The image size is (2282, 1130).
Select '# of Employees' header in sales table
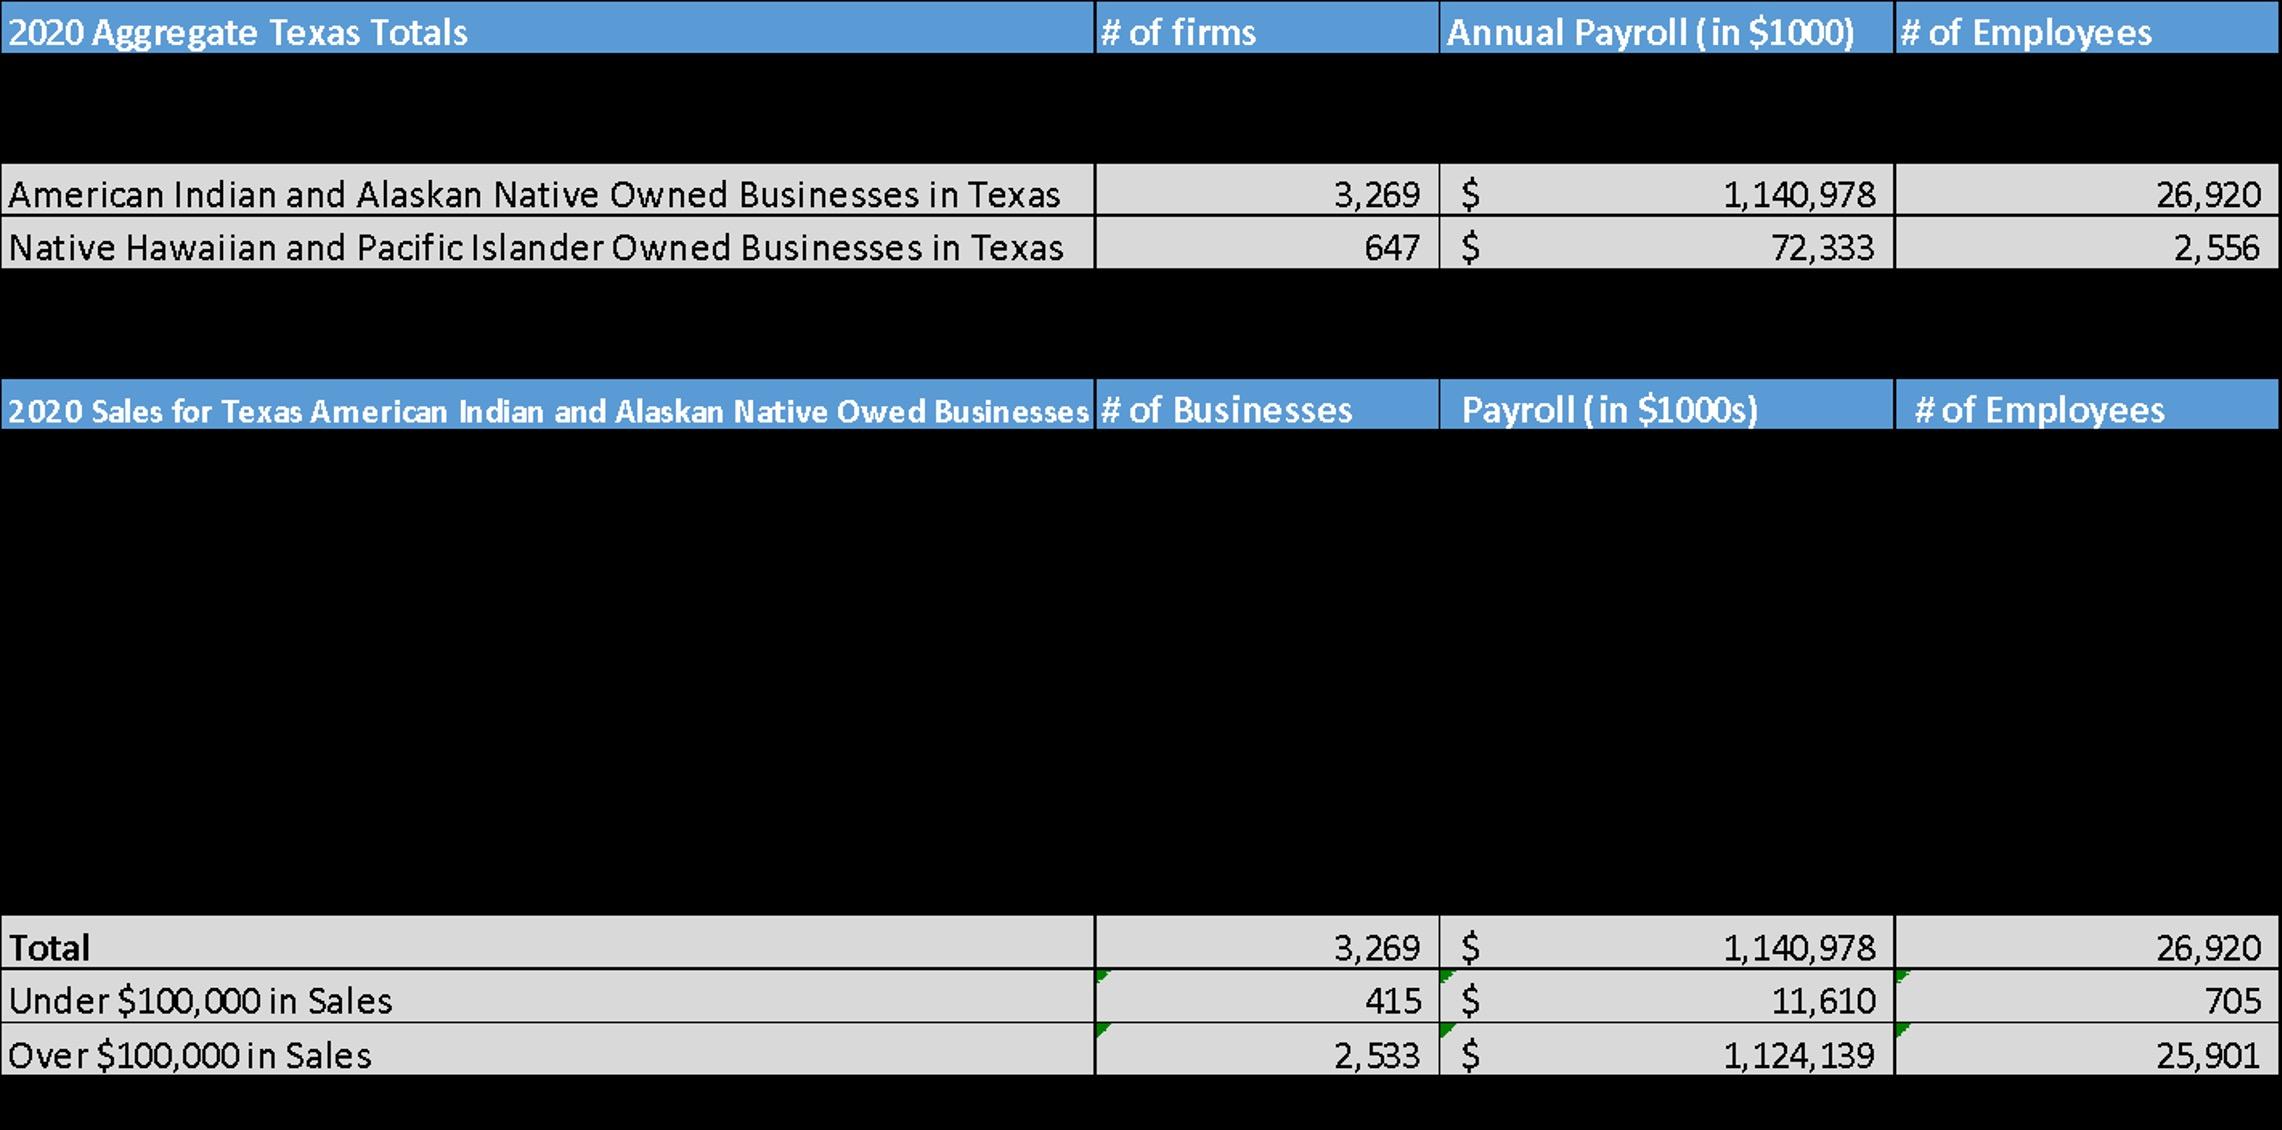pyautogui.click(x=2087, y=405)
